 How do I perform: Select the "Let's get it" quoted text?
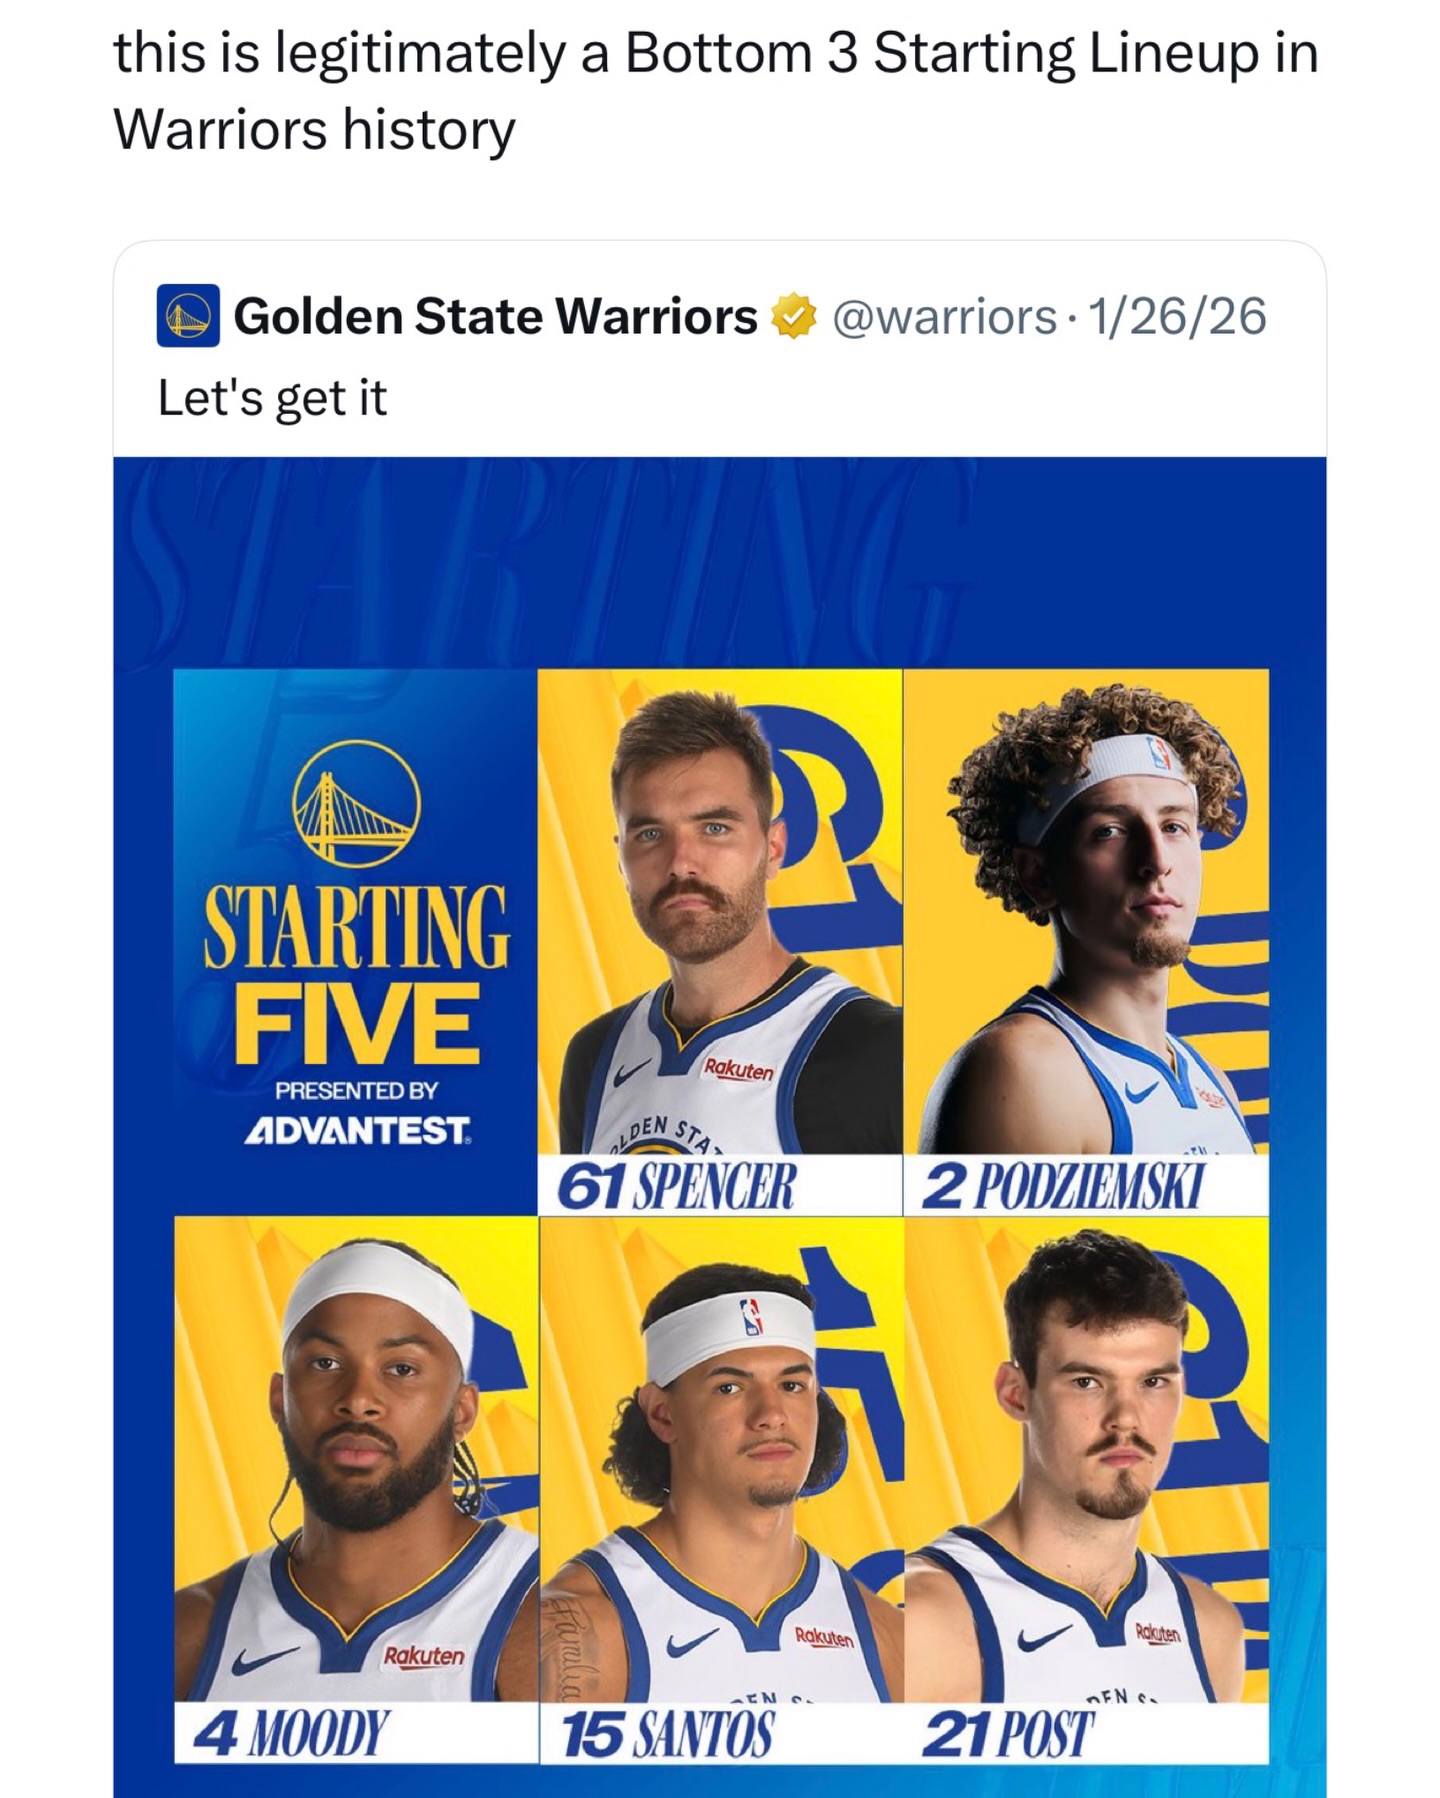coord(272,398)
